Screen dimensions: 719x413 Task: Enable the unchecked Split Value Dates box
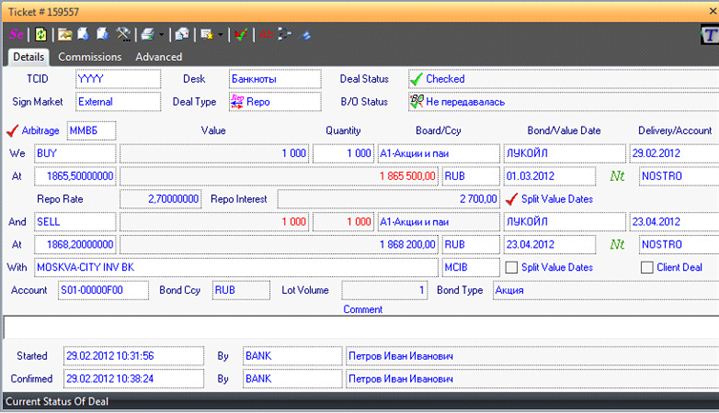pyautogui.click(x=511, y=267)
